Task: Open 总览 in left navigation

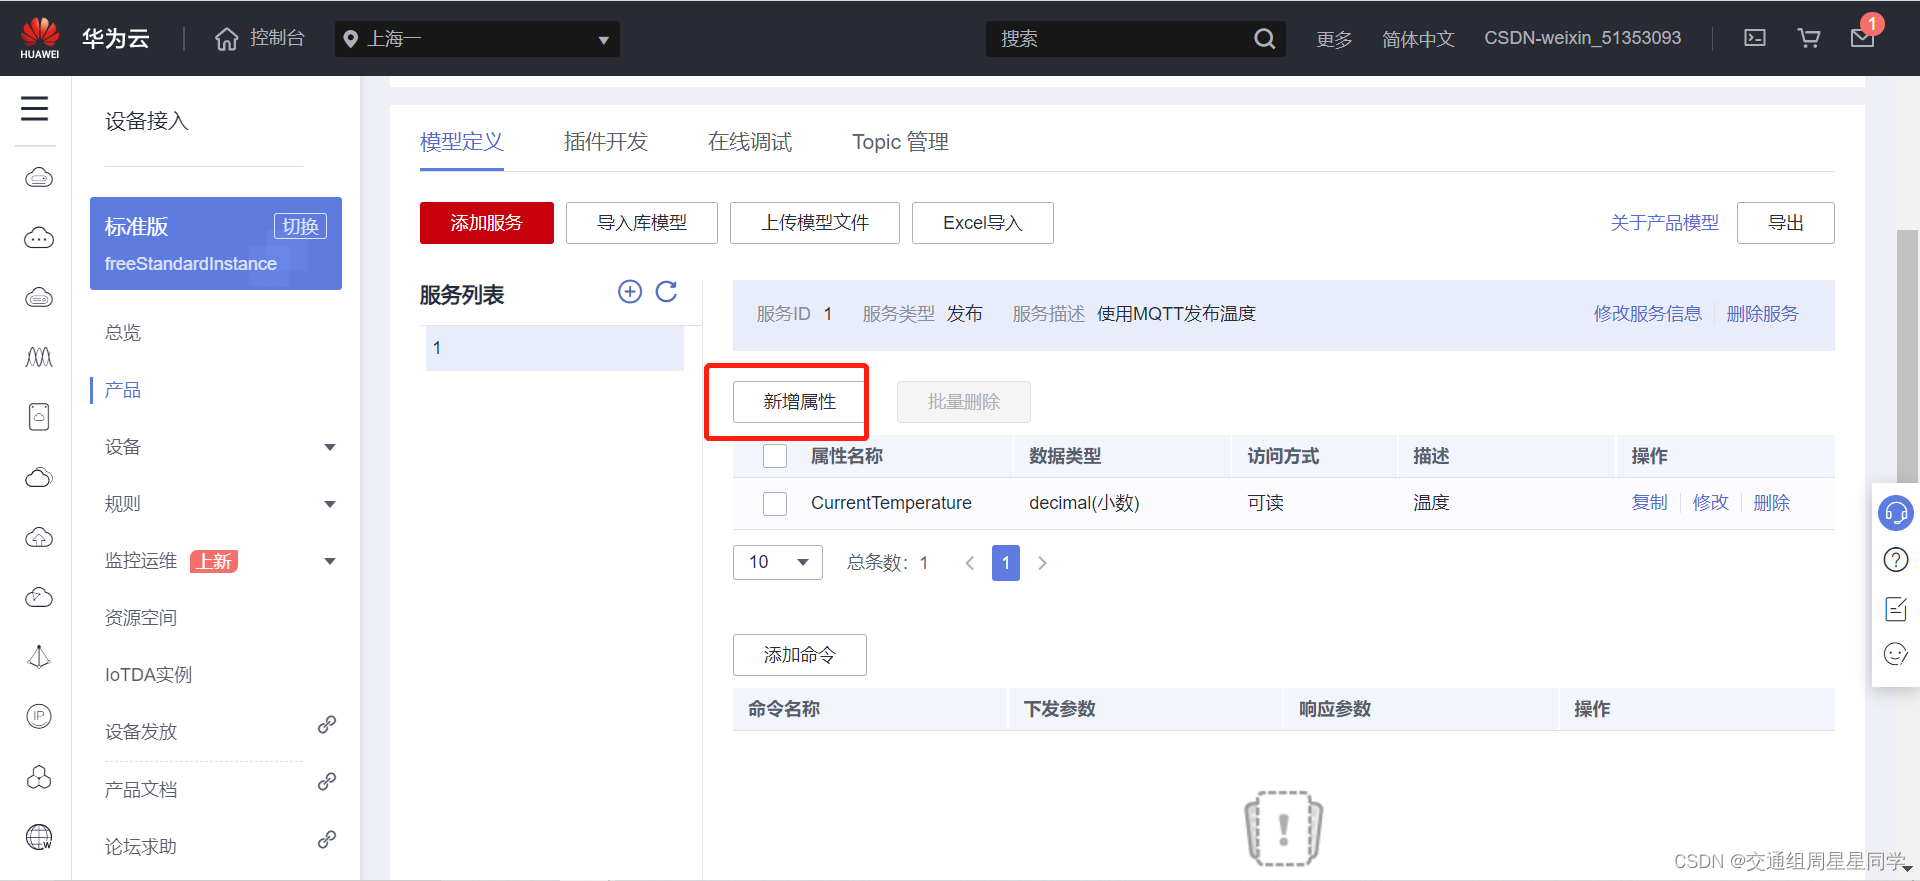Action: [123, 333]
